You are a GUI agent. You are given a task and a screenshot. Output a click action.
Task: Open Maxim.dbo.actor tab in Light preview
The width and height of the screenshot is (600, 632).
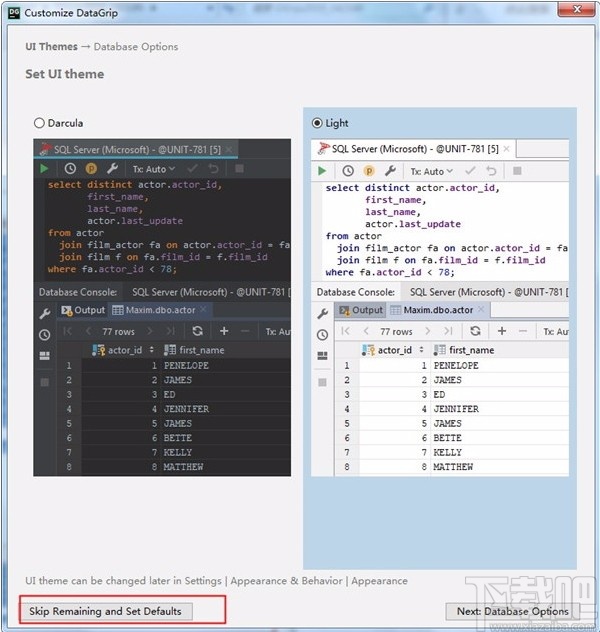pos(438,310)
